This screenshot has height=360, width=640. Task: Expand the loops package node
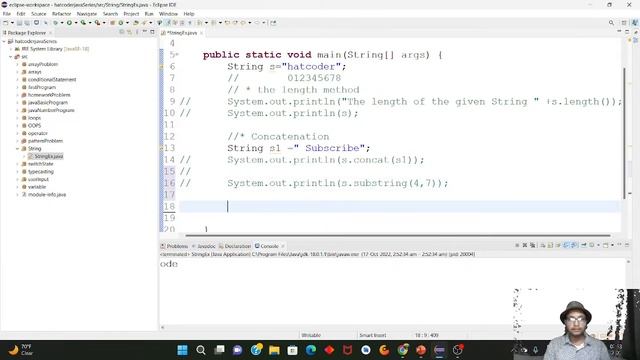point(18,118)
